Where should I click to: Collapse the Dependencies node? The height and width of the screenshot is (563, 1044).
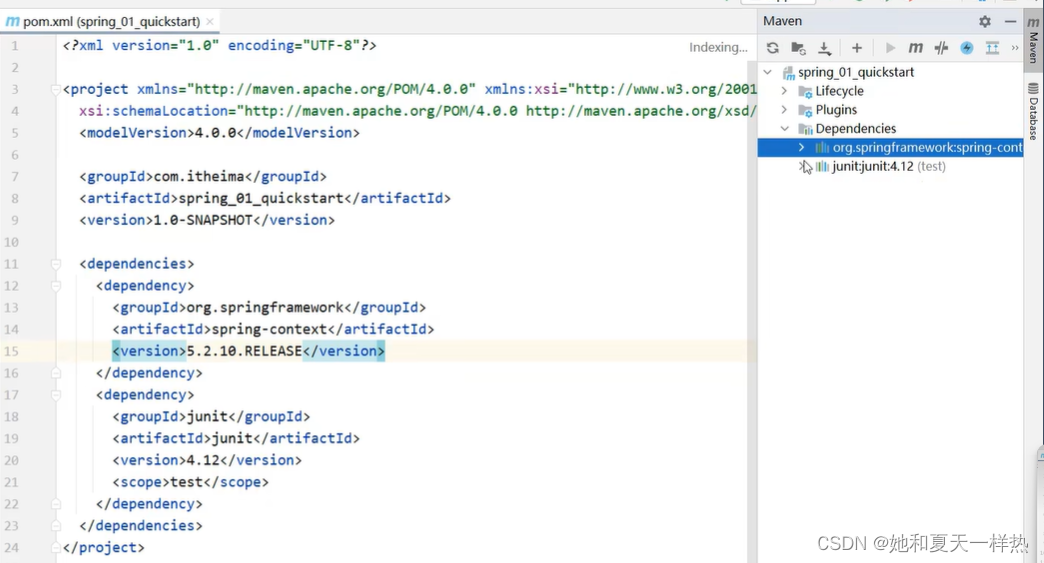(x=784, y=128)
